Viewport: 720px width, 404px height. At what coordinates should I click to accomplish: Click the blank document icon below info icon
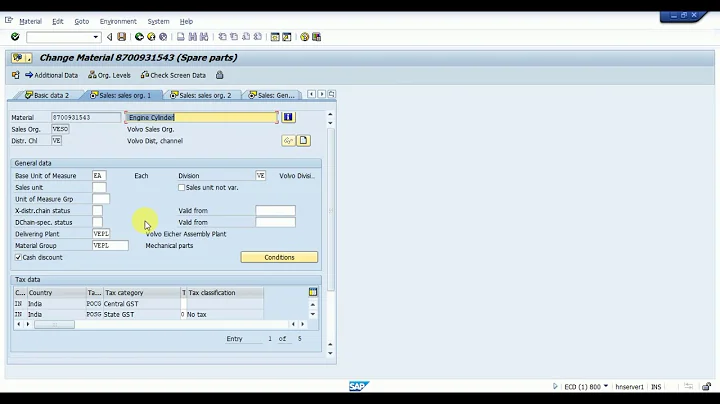[304, 140]
